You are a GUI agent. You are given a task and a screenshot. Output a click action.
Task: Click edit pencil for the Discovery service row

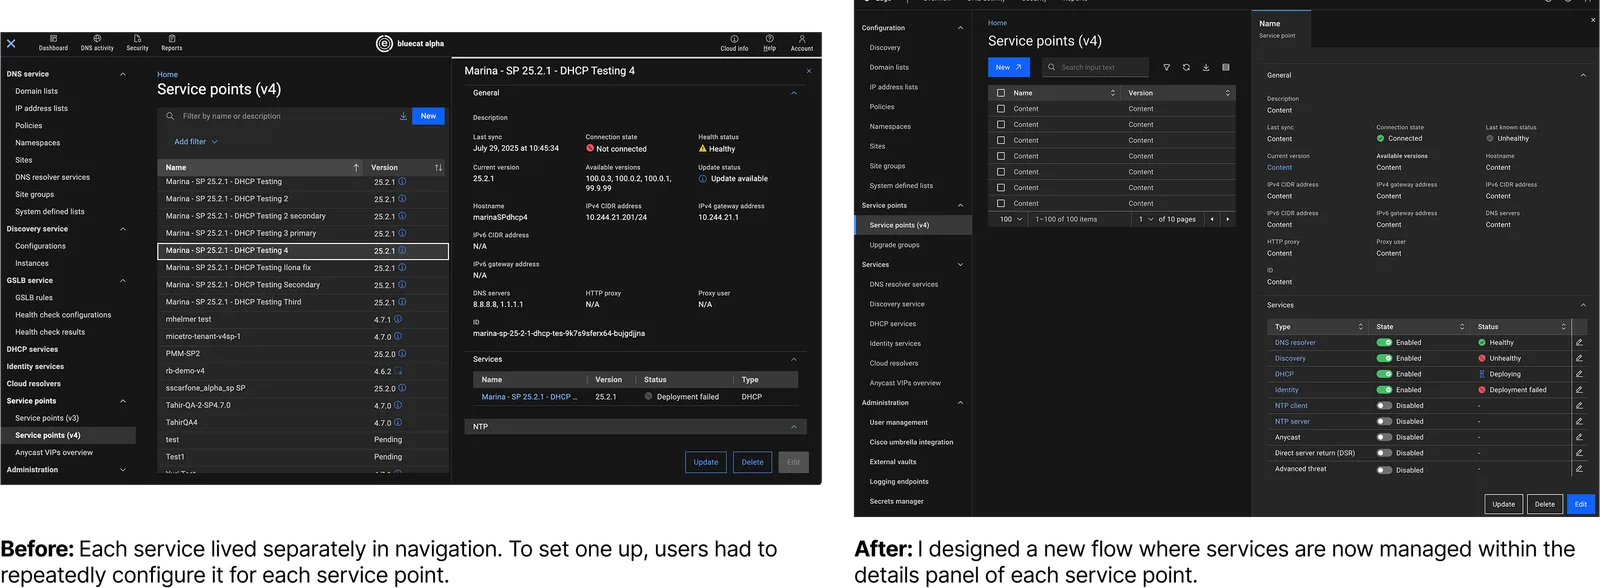click(x=1579, y=358)
